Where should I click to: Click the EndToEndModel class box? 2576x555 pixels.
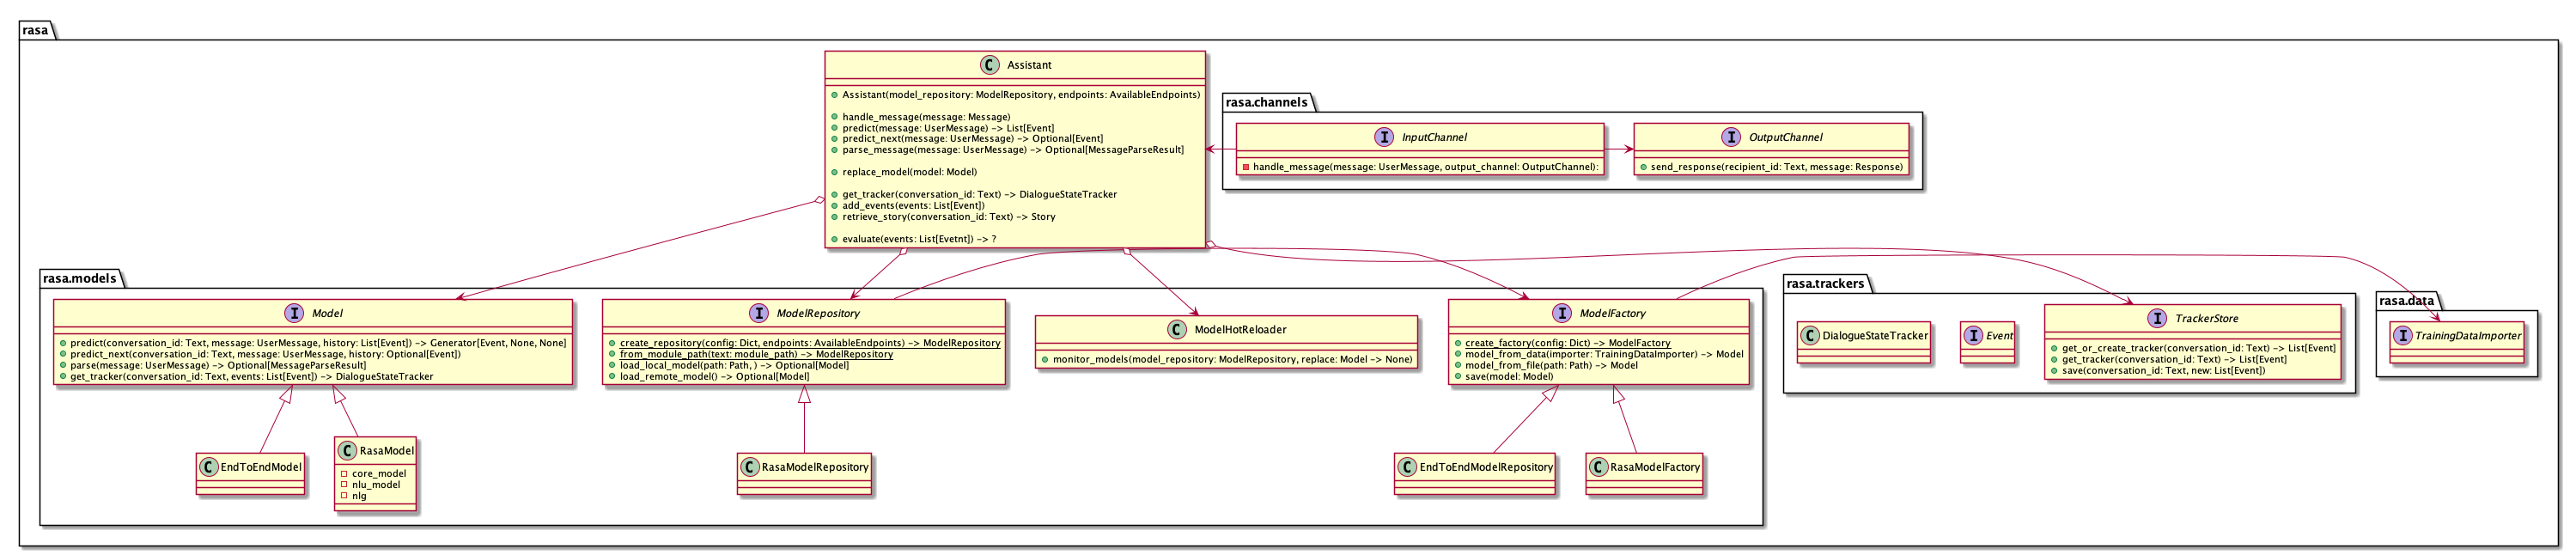(251, 474)
